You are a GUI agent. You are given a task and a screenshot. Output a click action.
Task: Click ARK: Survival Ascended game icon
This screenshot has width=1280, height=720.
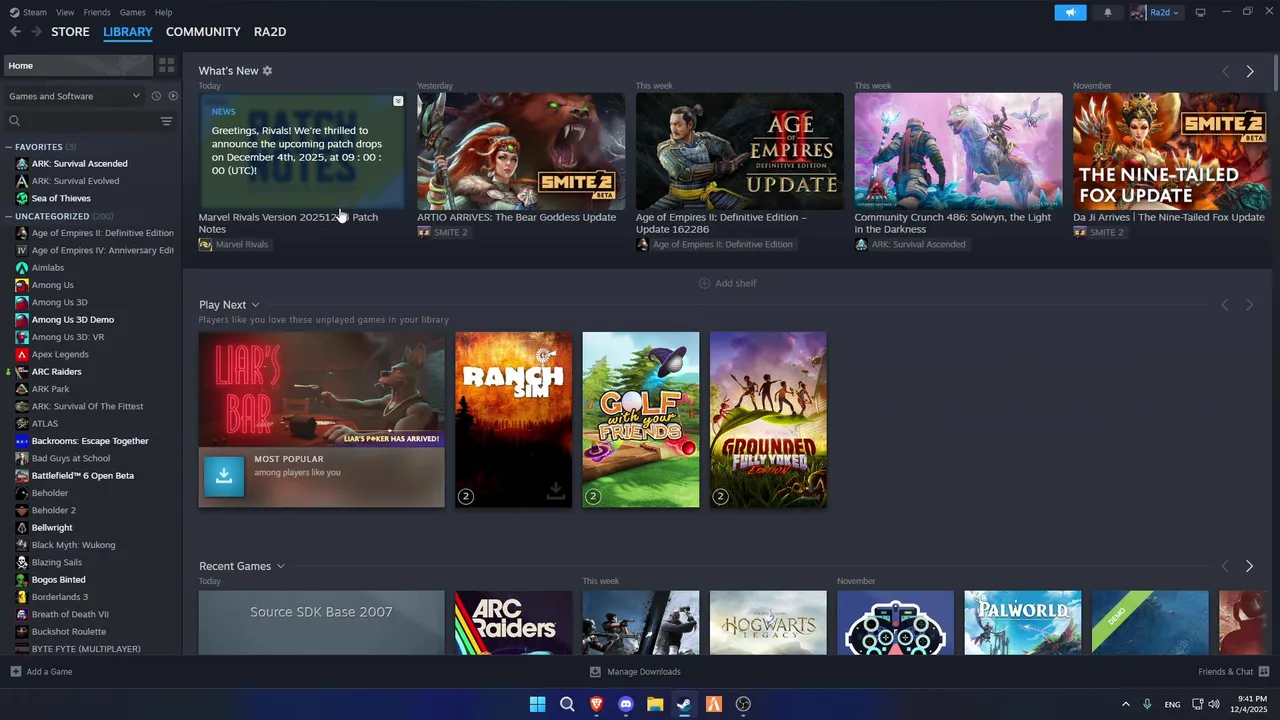click(22, 164)
